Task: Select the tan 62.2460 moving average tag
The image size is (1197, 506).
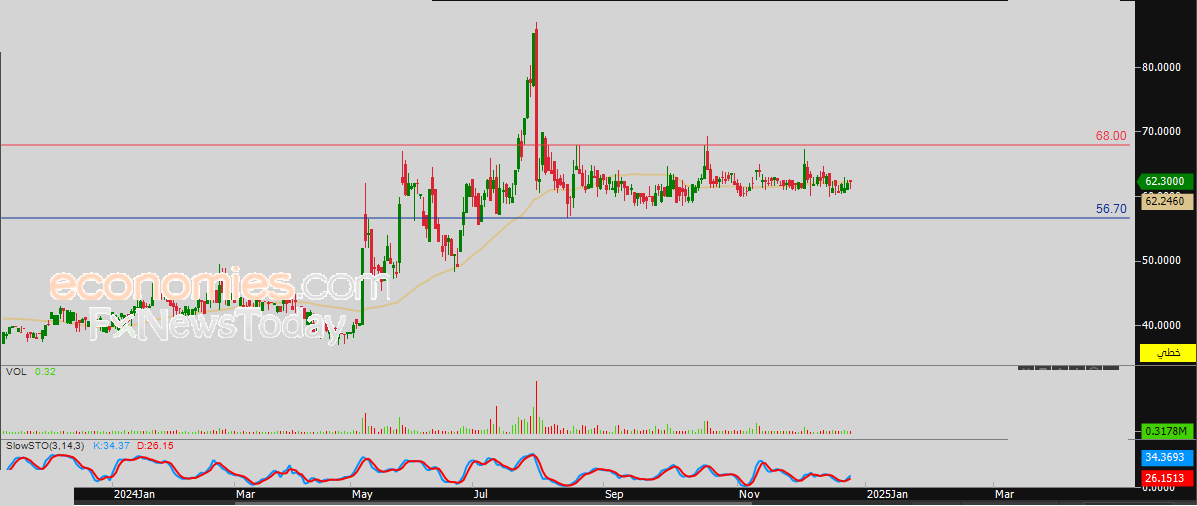Action: pyautogui.click(x=1166, y=201)
